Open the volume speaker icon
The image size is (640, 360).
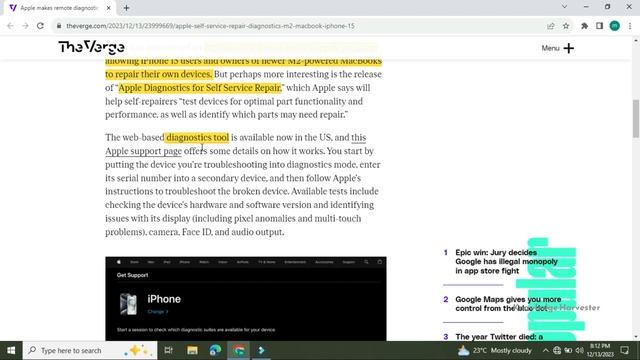tap(579, 350)
